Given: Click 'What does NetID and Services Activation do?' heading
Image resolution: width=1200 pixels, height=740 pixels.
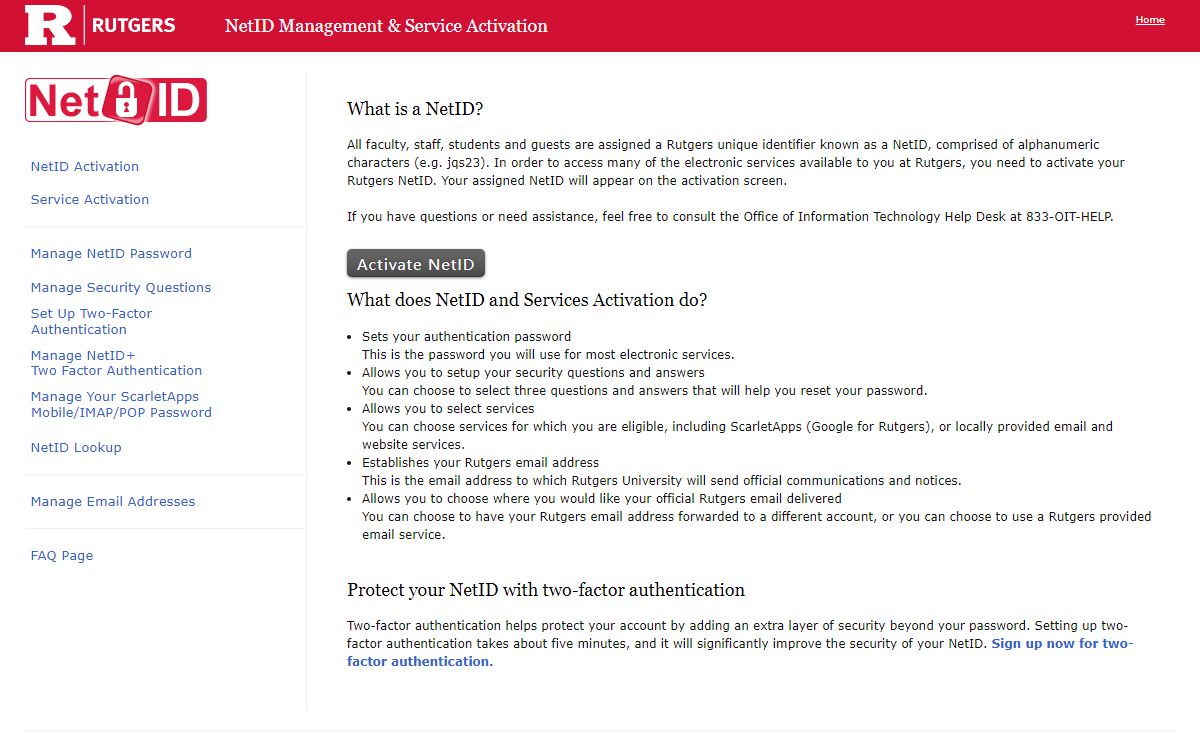Looking at the screenshot, I should pos(527,300).
